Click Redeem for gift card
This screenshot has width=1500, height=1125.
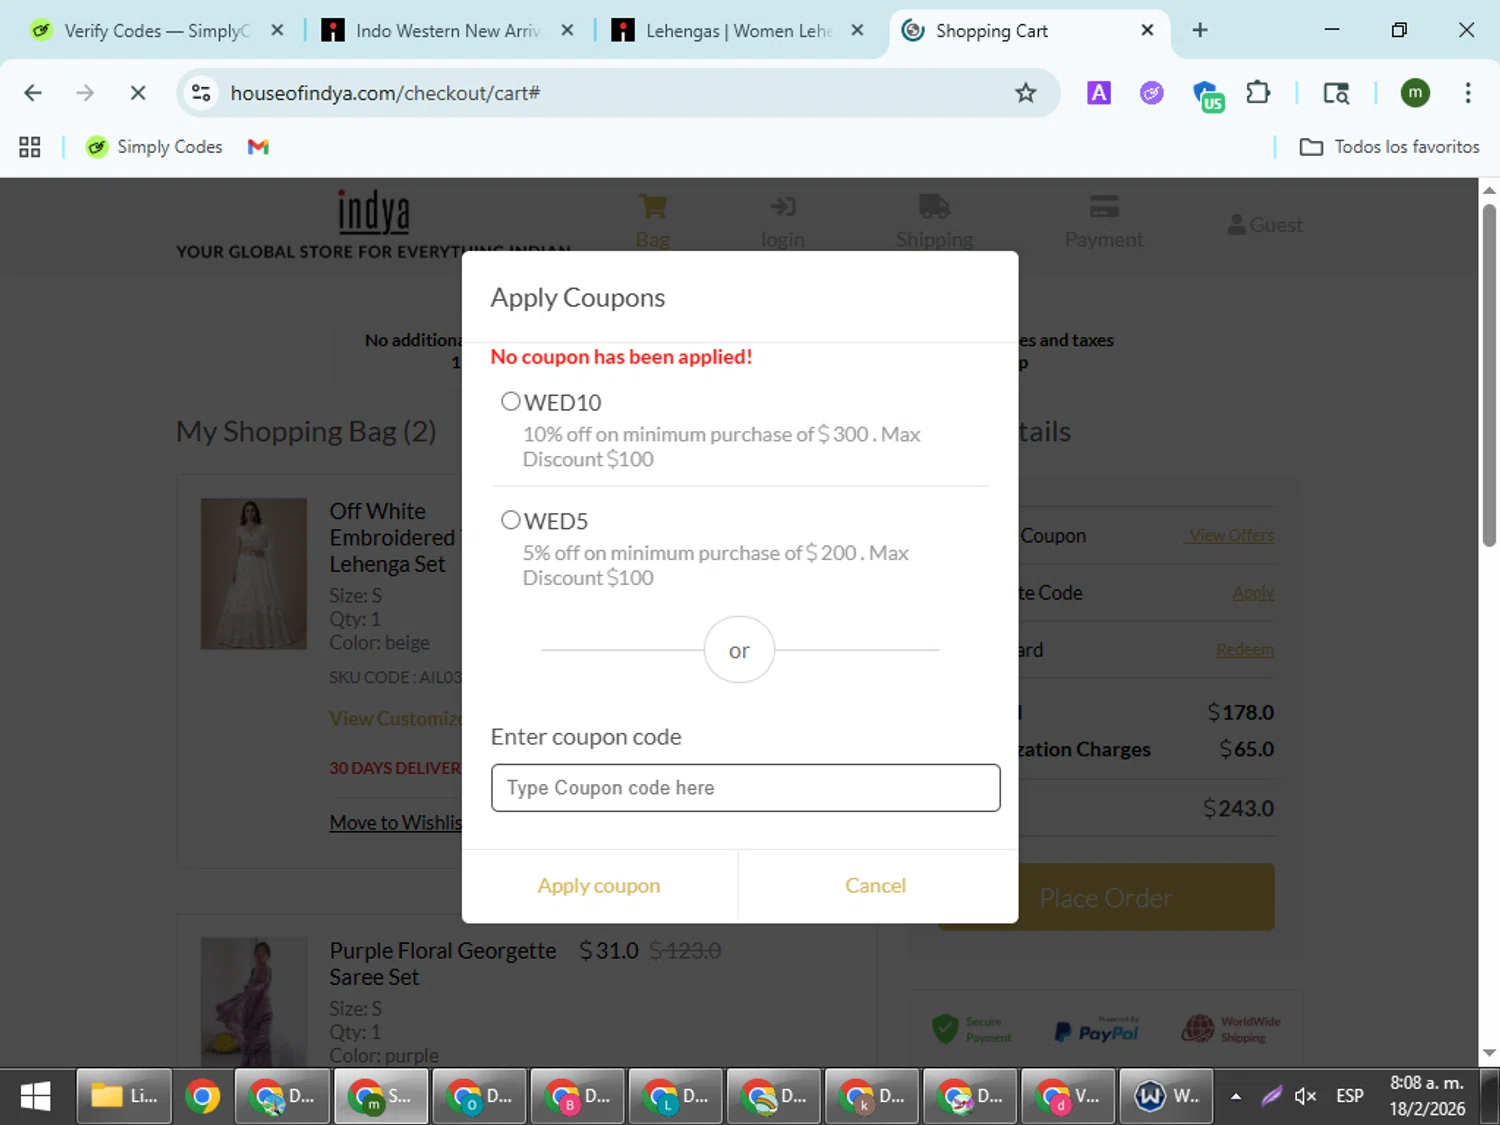coord(1245,650)
